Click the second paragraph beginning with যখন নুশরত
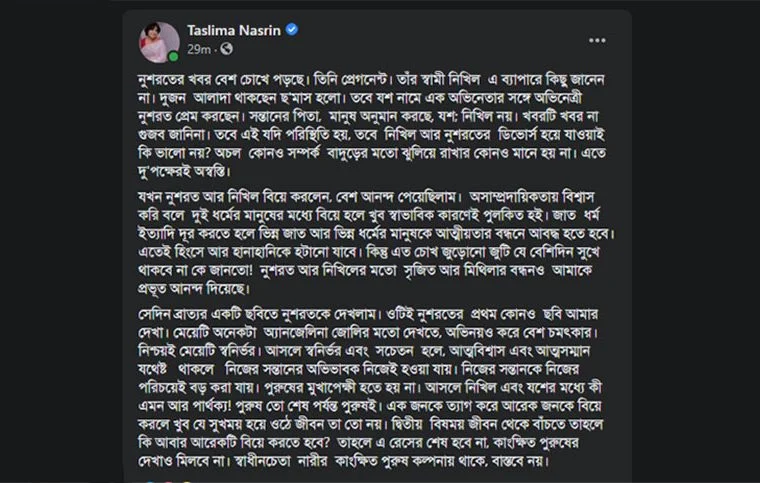This screenshot has width=760, height=483. 376,243
